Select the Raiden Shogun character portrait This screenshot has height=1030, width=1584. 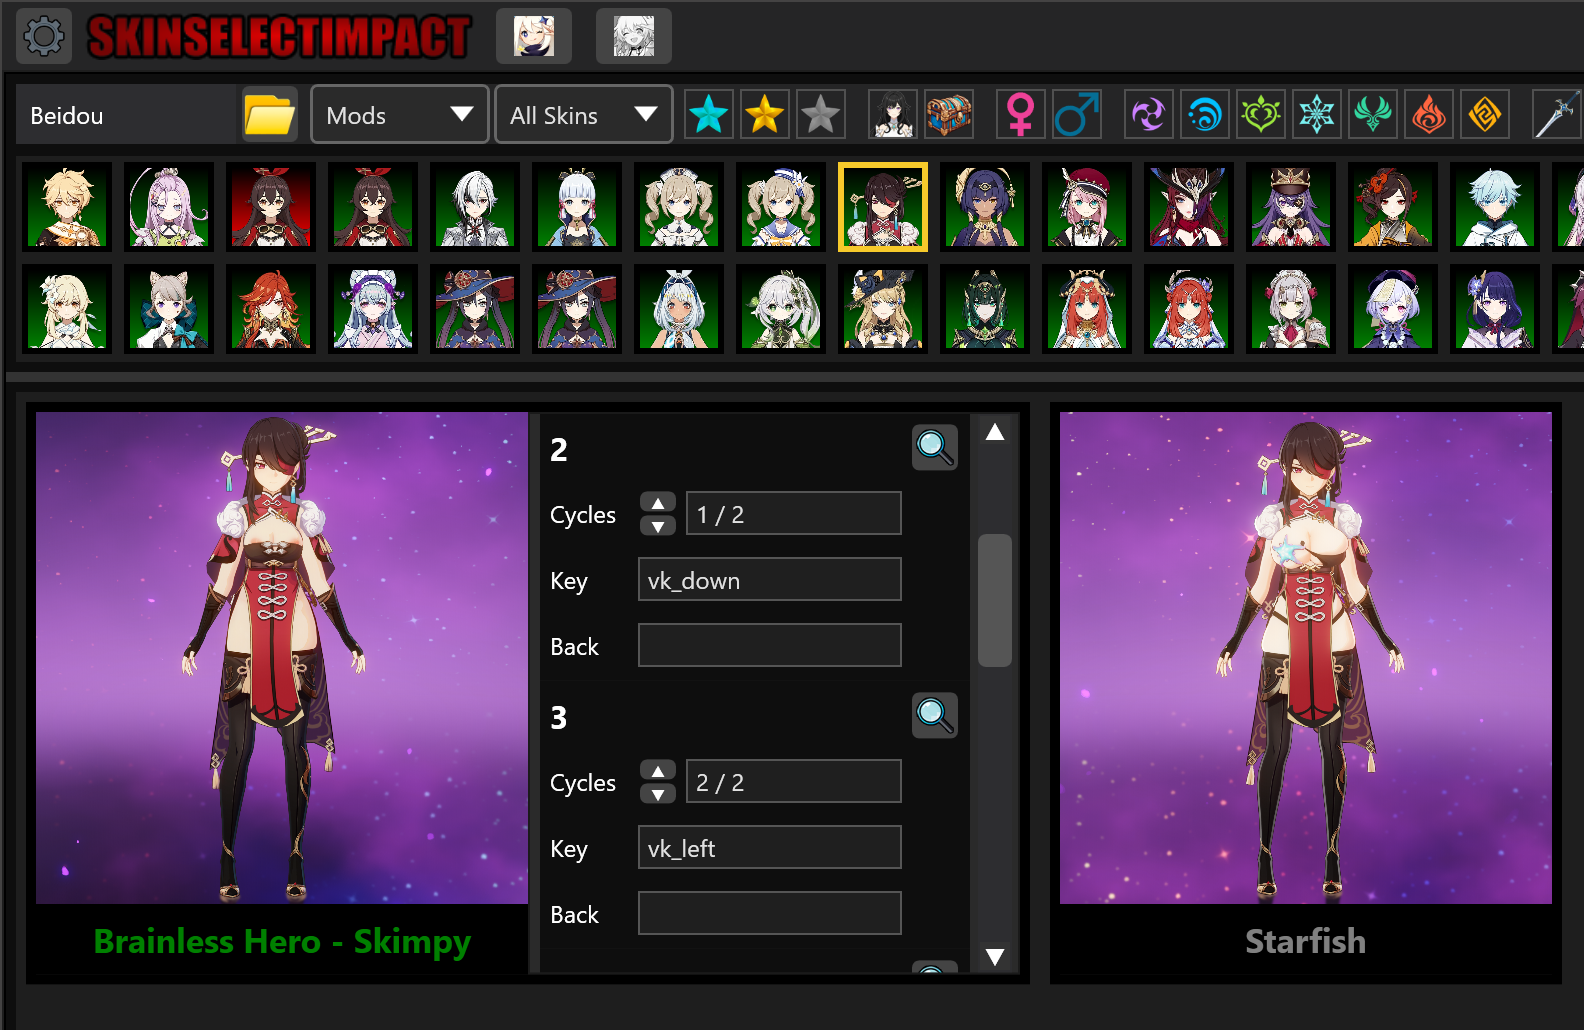click(1495, 308)
